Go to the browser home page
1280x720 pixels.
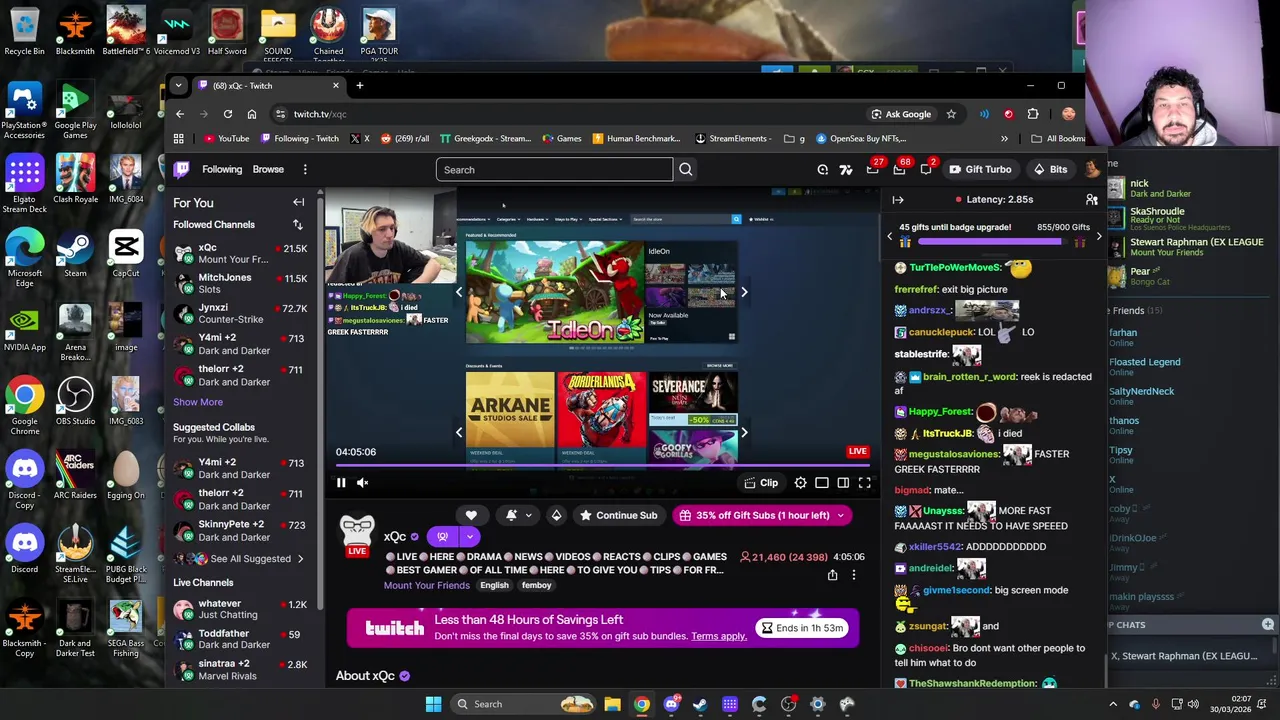point(252,114)
